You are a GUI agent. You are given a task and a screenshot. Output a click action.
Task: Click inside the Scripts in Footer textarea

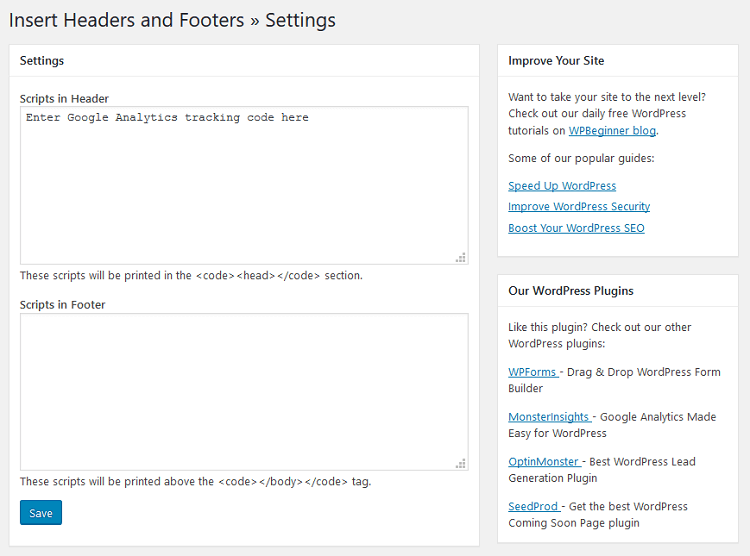click(244, 392)
